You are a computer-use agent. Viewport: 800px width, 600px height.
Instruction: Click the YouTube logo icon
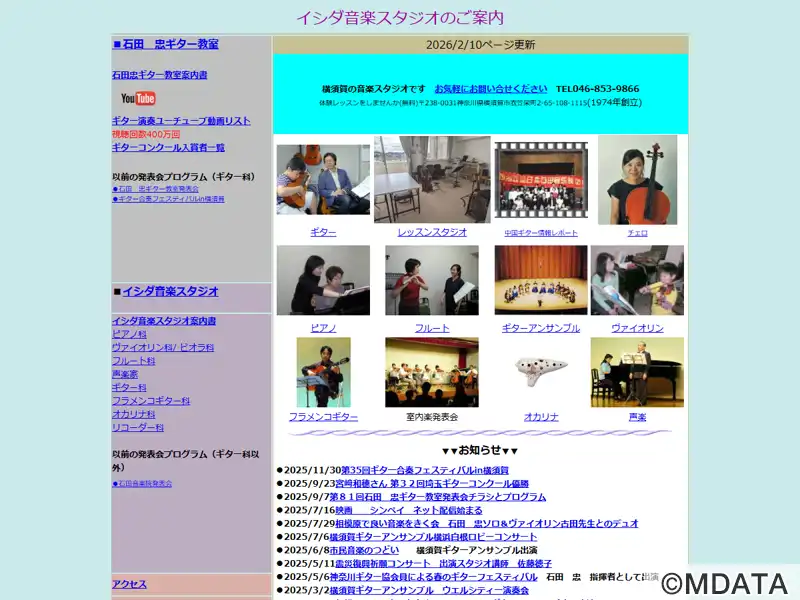(138, 98)
